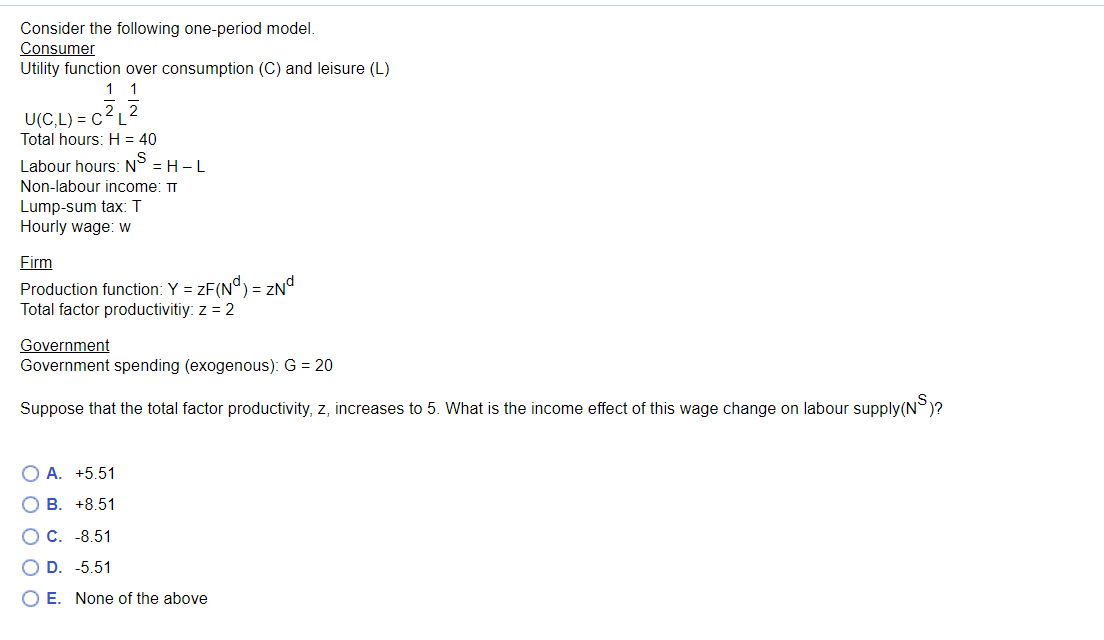The height and width of the screenshot is (640, 1104).
Task: Select radio button for option B
Action: coord(31,504)
